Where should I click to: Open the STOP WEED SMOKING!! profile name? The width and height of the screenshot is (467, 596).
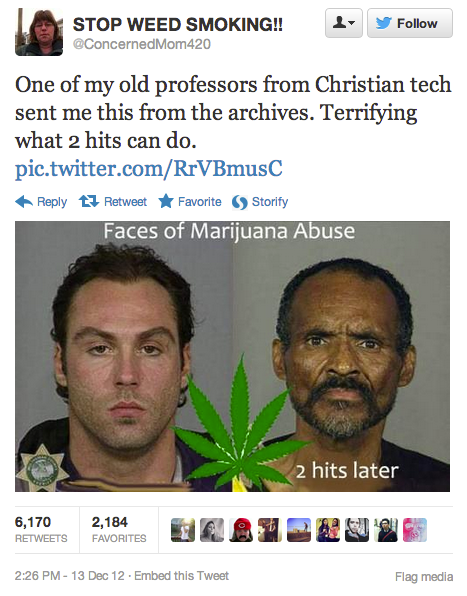[178, 25]
